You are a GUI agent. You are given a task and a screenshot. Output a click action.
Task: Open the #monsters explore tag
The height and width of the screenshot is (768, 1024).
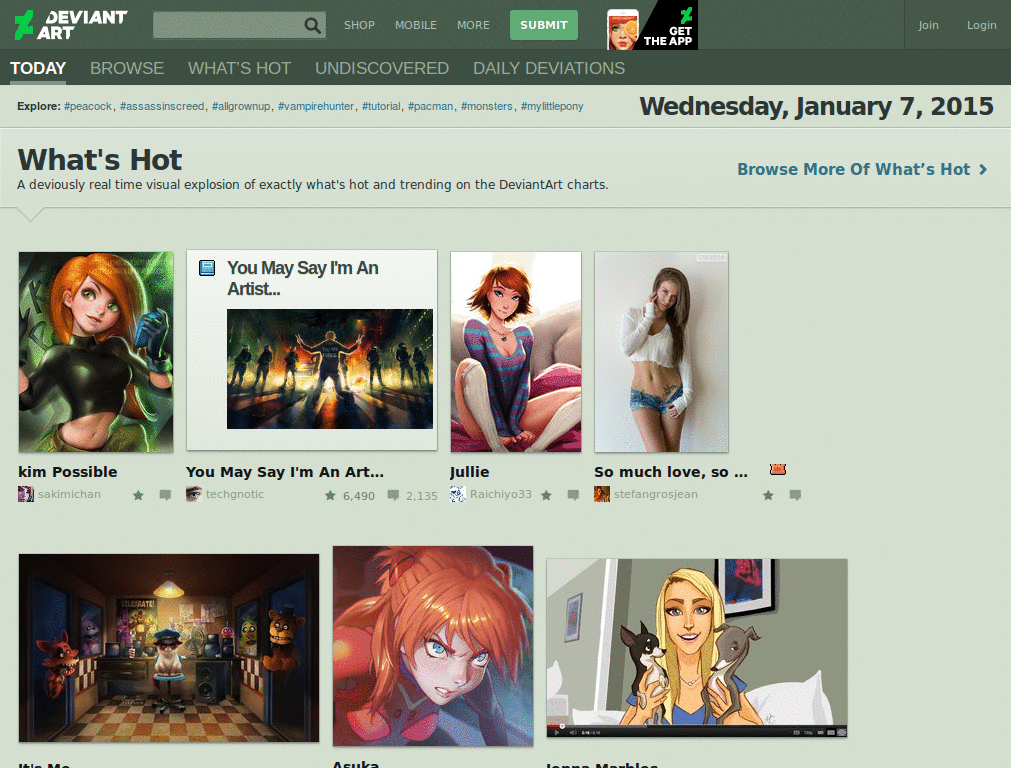point(487,106)
